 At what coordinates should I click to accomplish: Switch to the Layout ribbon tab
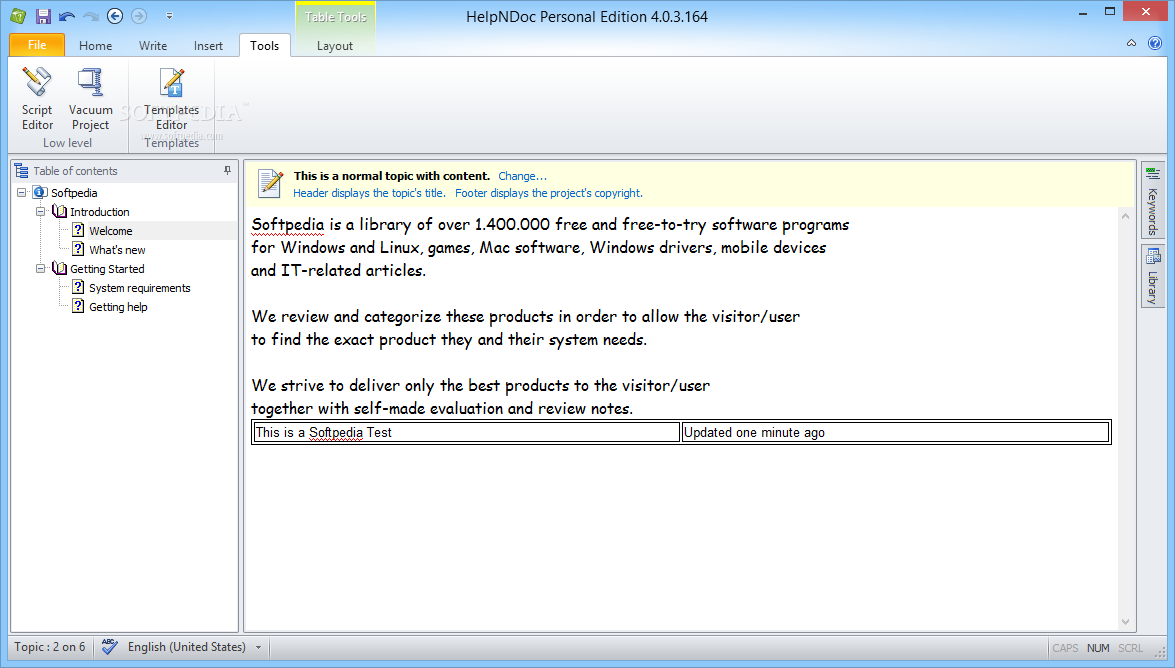pyautogui.click(x=335, y=46)
